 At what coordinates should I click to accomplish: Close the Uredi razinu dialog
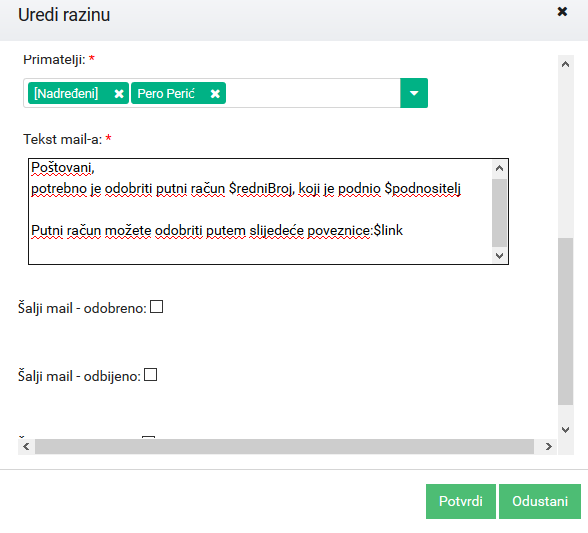pos(562,12)
